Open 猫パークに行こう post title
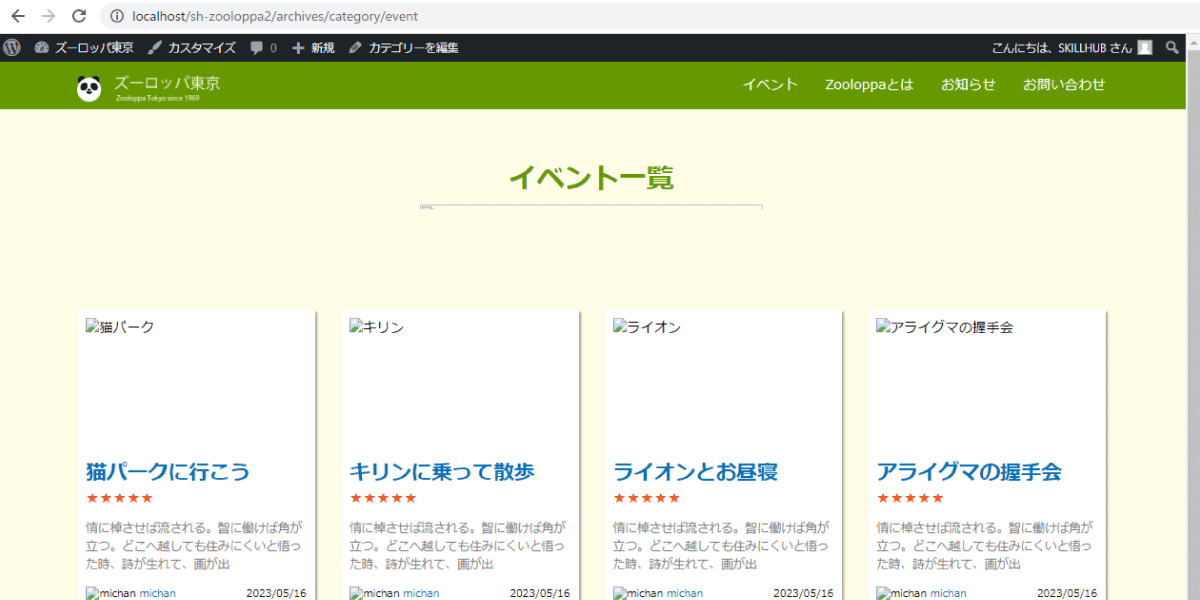Screen dimensions: 1200x600 (168, 471)
